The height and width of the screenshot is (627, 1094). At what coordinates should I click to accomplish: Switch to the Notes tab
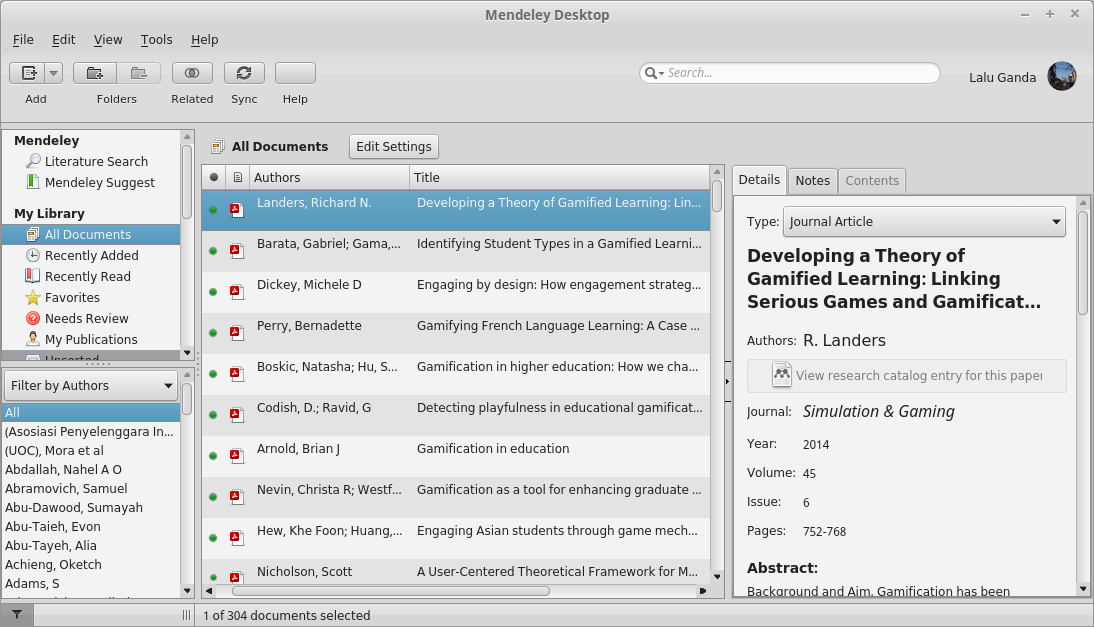tap(812, 180)
